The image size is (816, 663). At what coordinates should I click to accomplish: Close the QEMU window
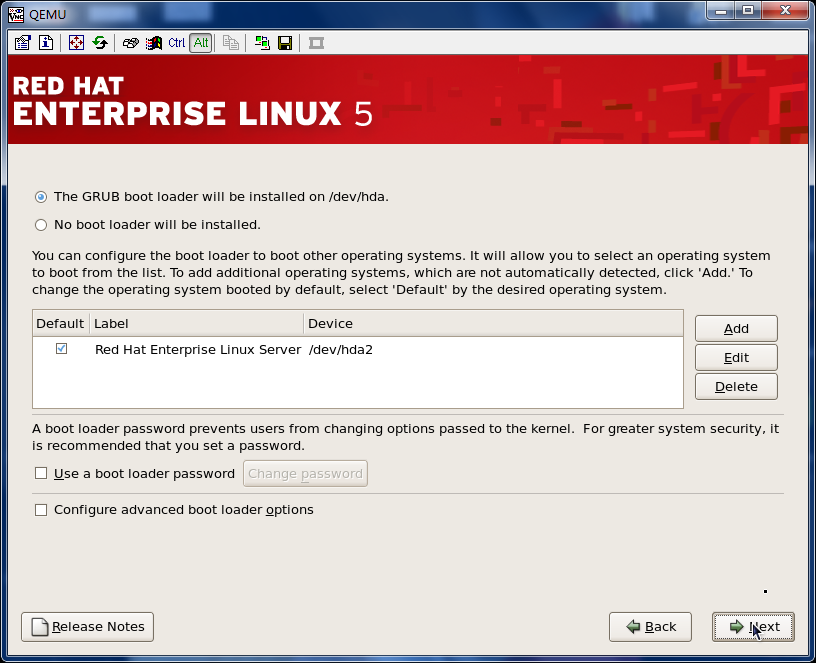pyautogui.click(x=786, y=10)
